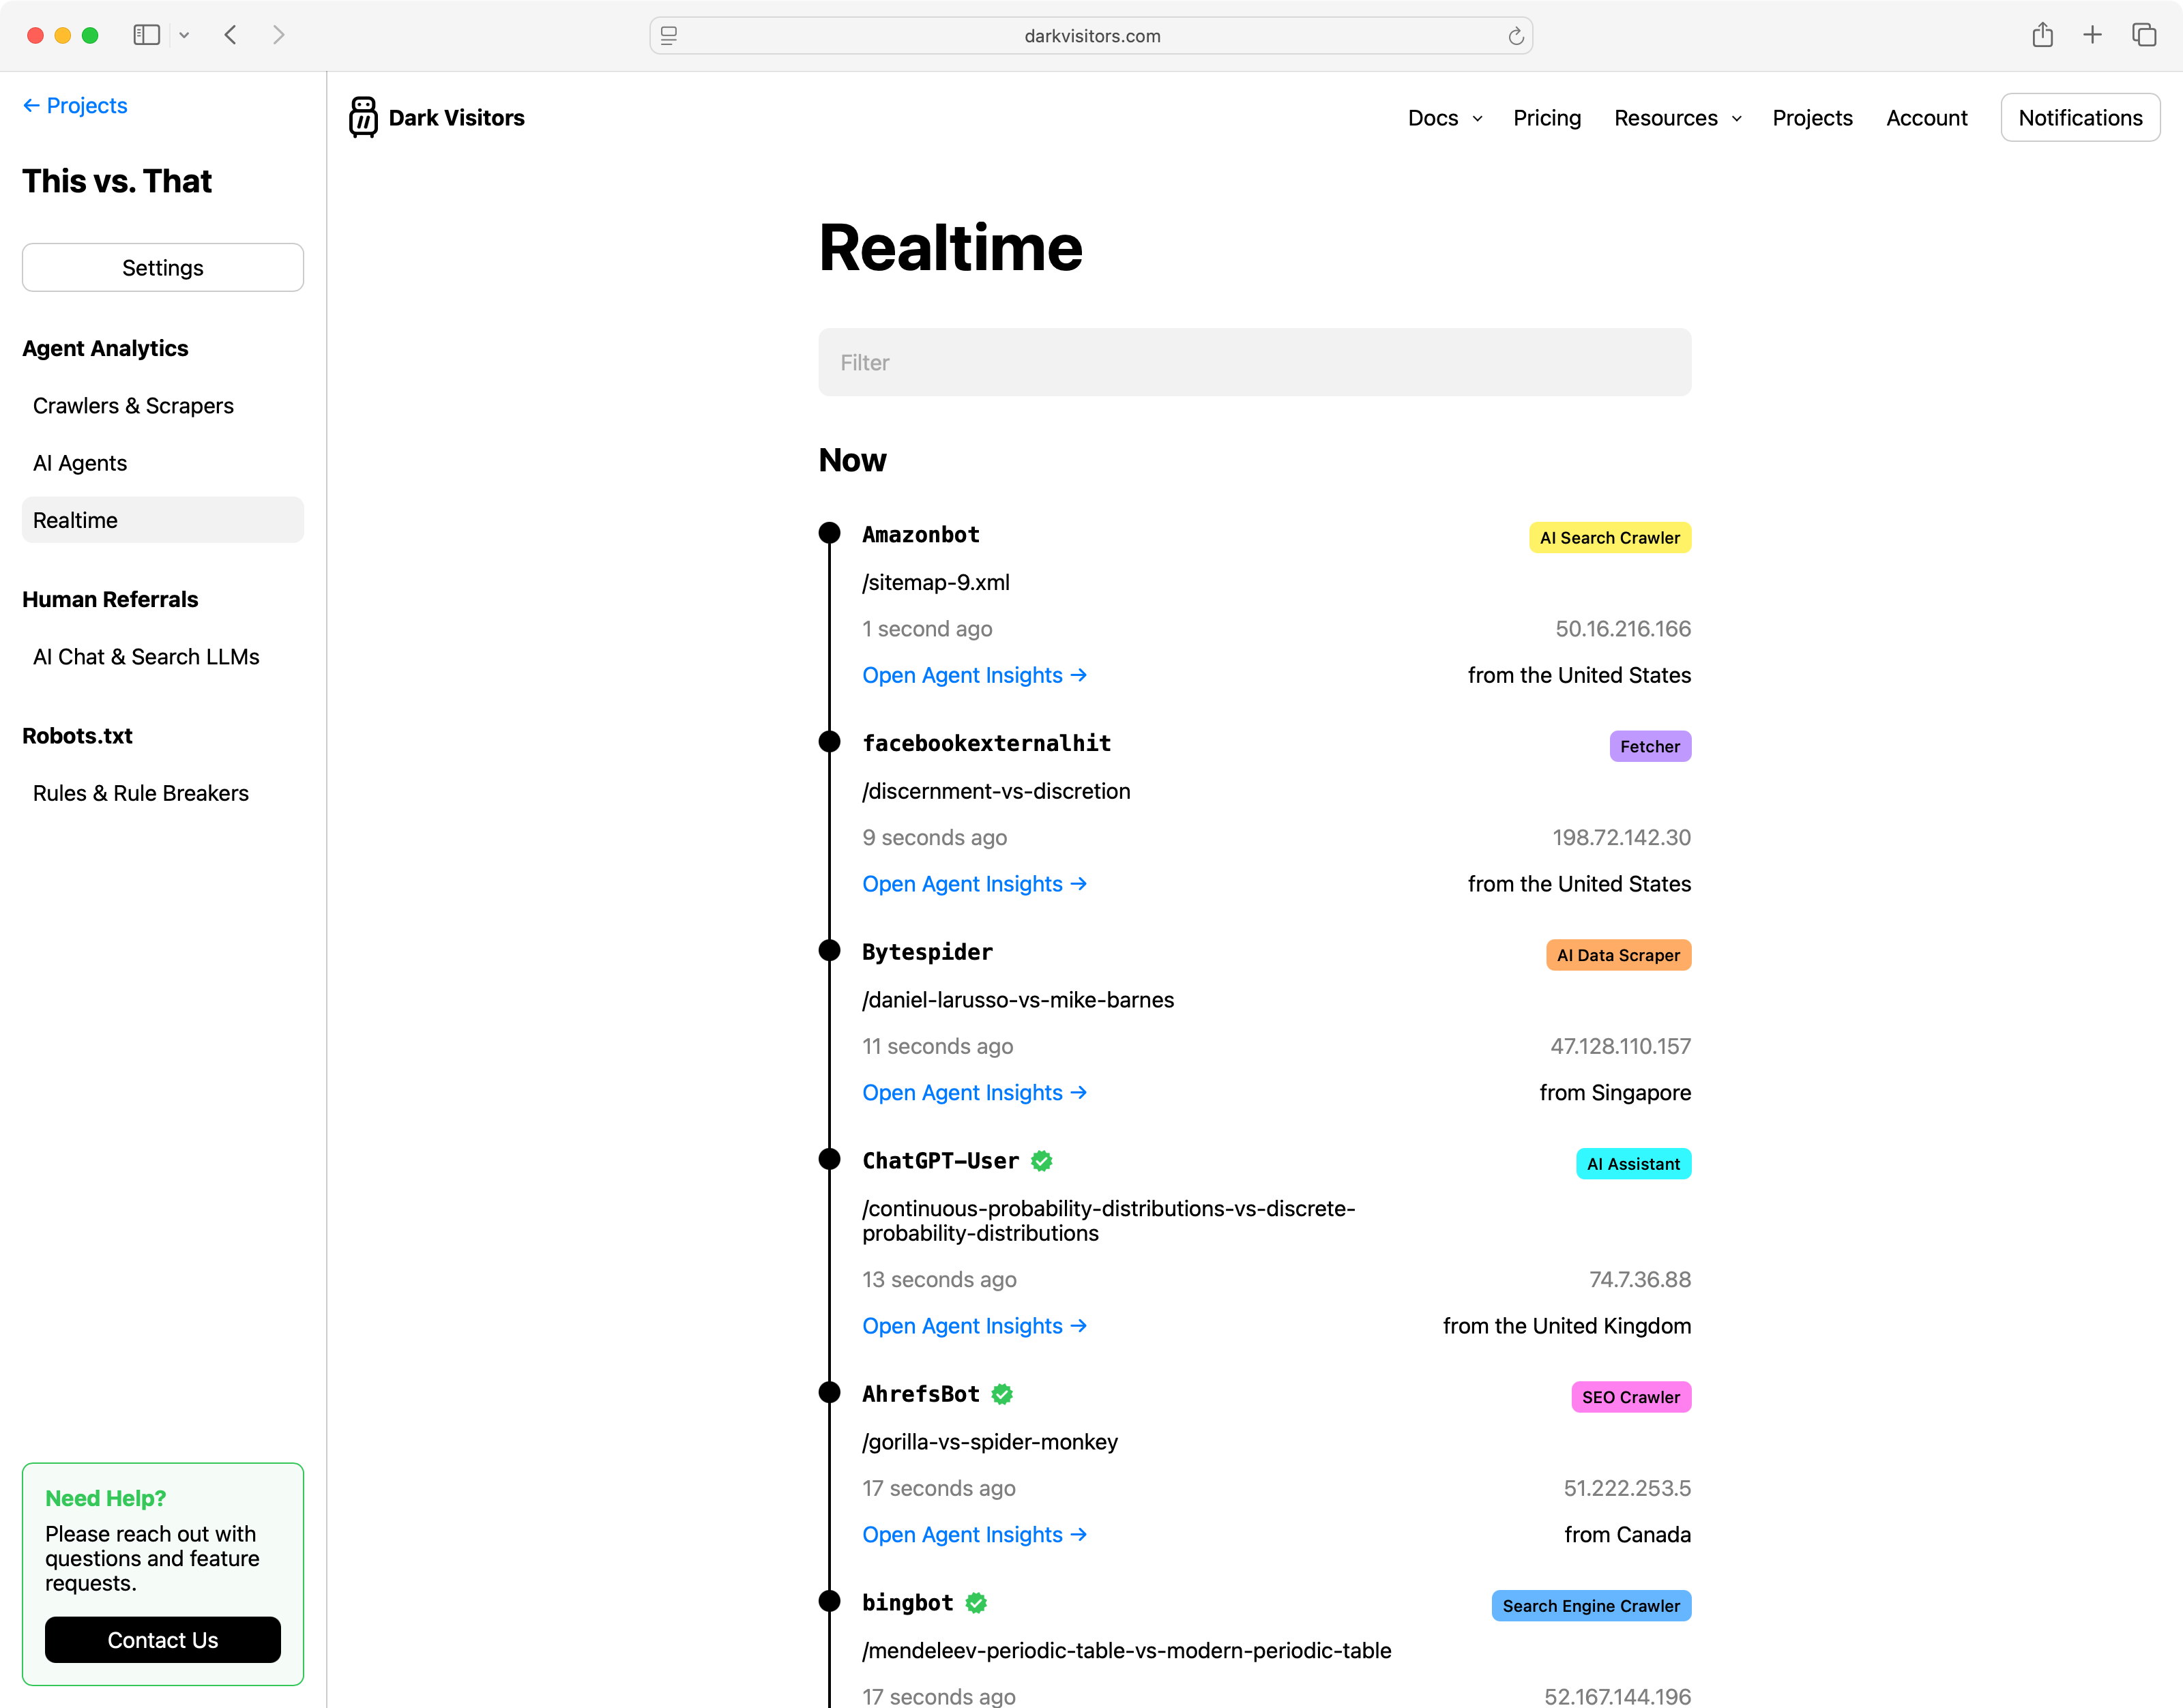Screen dimensions: 2183x1708
Task: Click ChatGPT-User verified checkmark badge
Action: (x=1041, y=1160)
